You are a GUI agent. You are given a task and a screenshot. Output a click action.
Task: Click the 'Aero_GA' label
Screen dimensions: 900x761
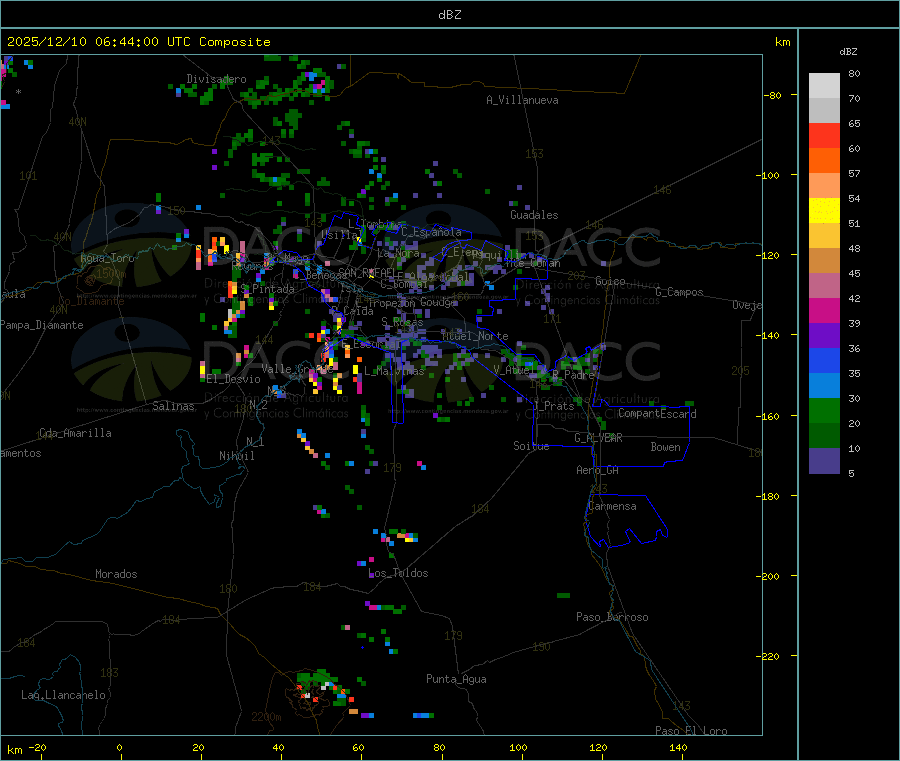598,470
